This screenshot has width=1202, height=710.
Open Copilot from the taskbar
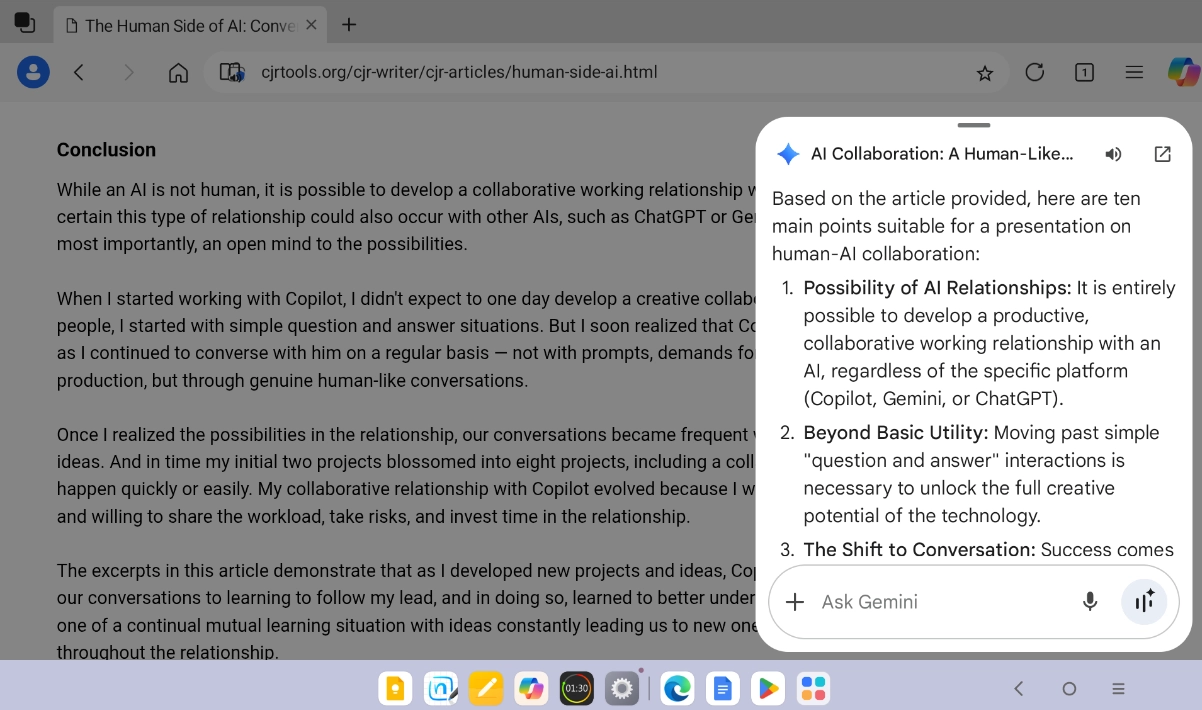coord(531,688)
